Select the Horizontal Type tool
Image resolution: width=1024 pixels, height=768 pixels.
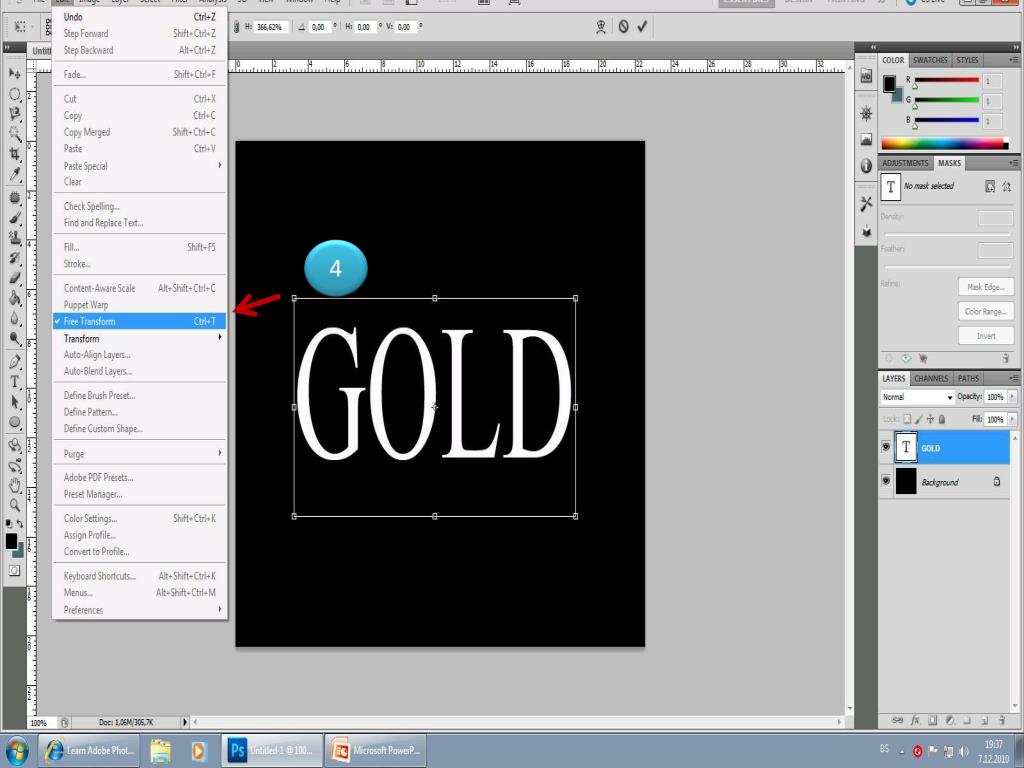(x=14, y=382)
